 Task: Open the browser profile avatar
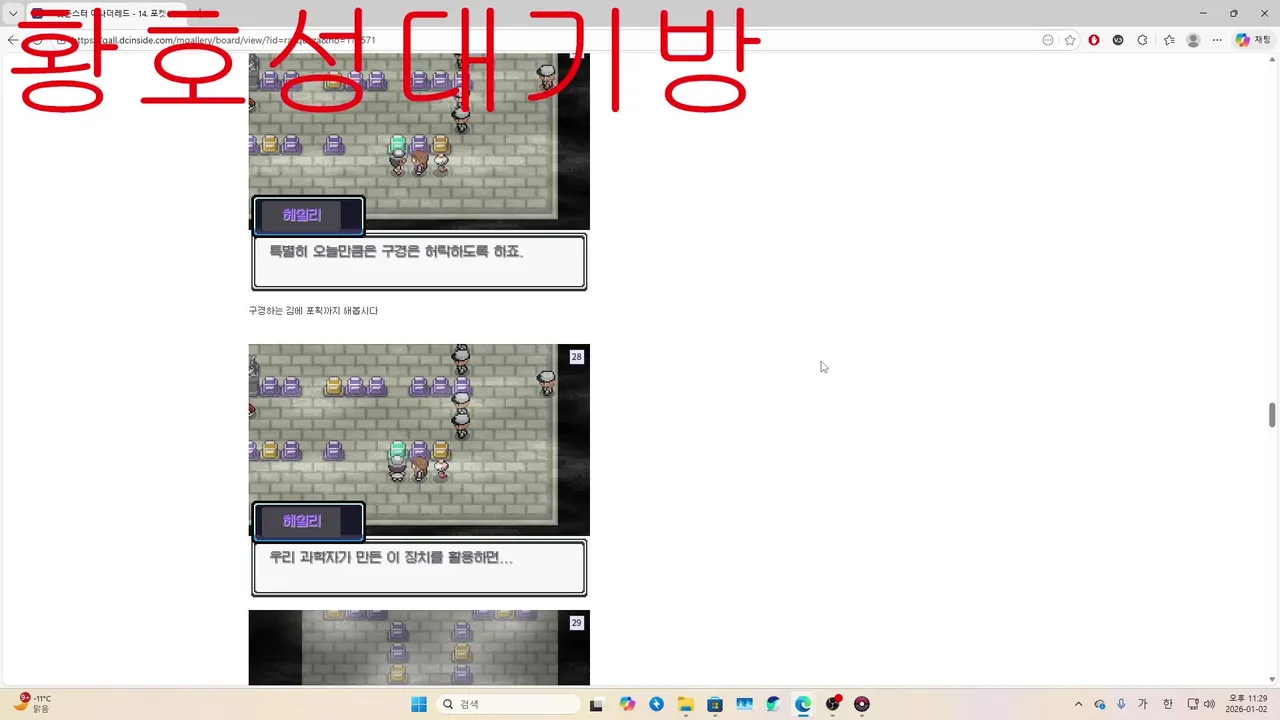[x=1193, y=40]
